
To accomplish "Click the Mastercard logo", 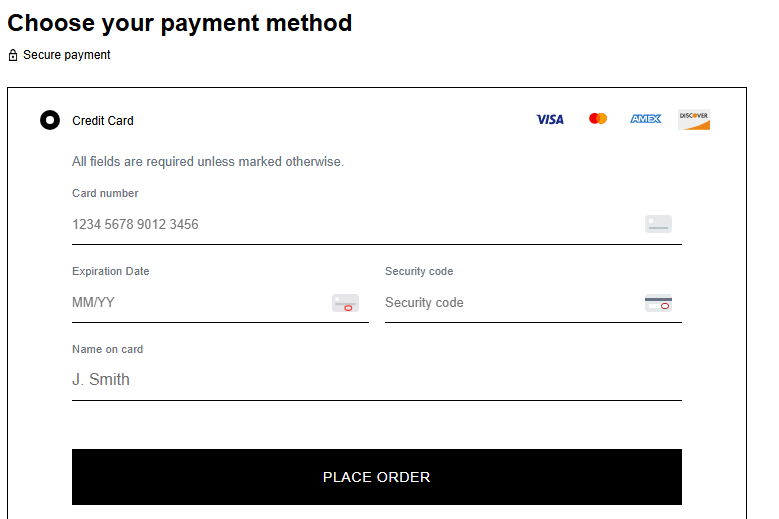I will click(598, 119).
